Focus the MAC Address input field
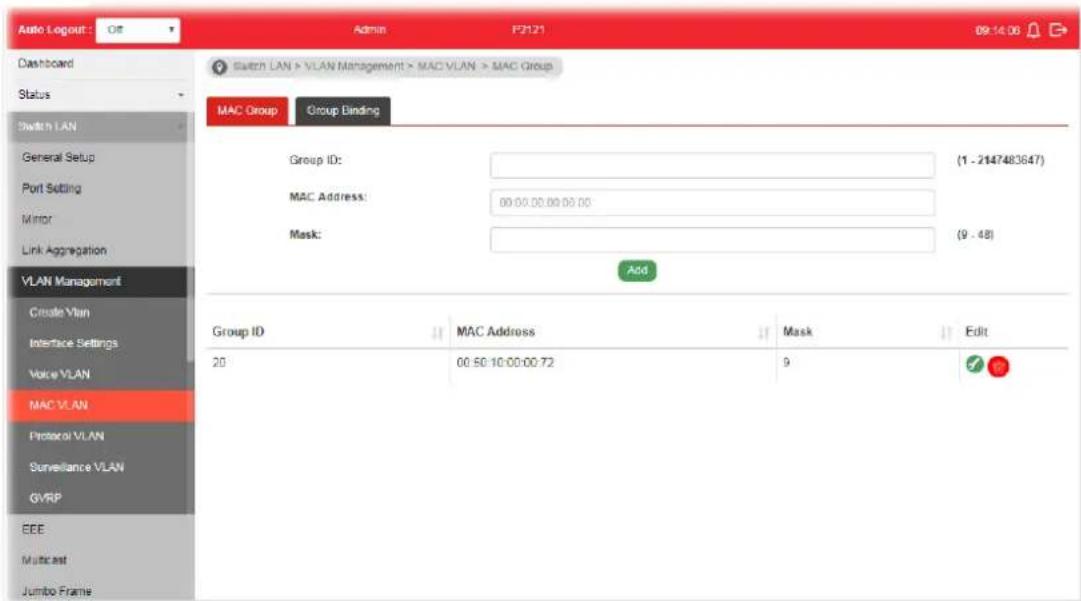The height and width of the screenshot is (601, 1081). [712, 203]
